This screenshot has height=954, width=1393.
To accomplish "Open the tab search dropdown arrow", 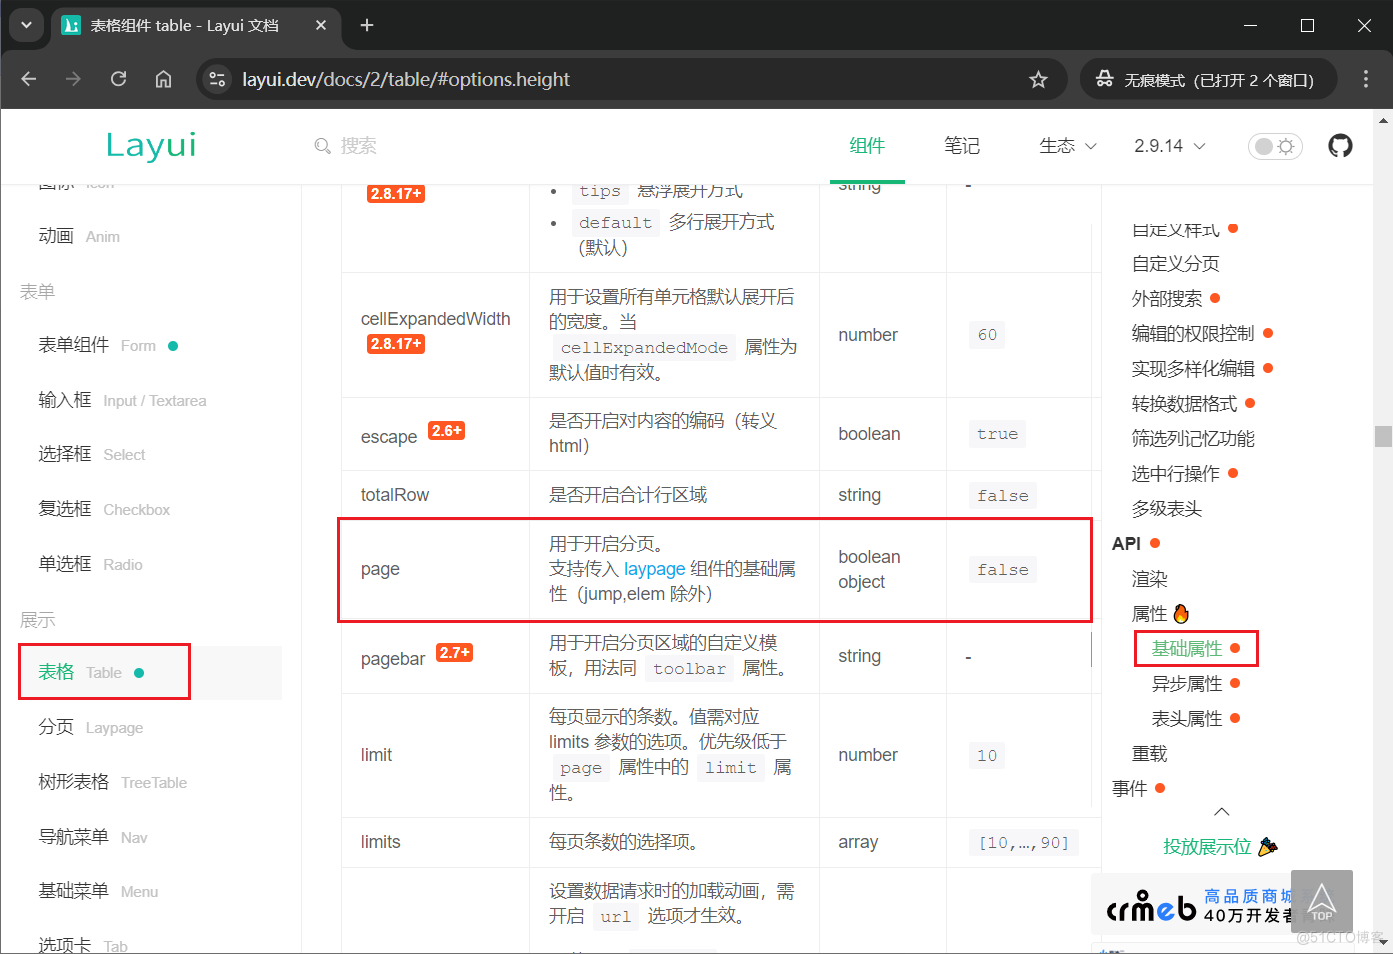I will pos(26,25).
